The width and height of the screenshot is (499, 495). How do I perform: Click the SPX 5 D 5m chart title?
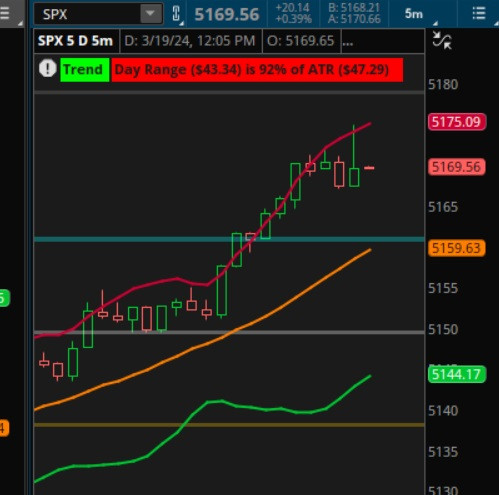(x=76, y=41)
